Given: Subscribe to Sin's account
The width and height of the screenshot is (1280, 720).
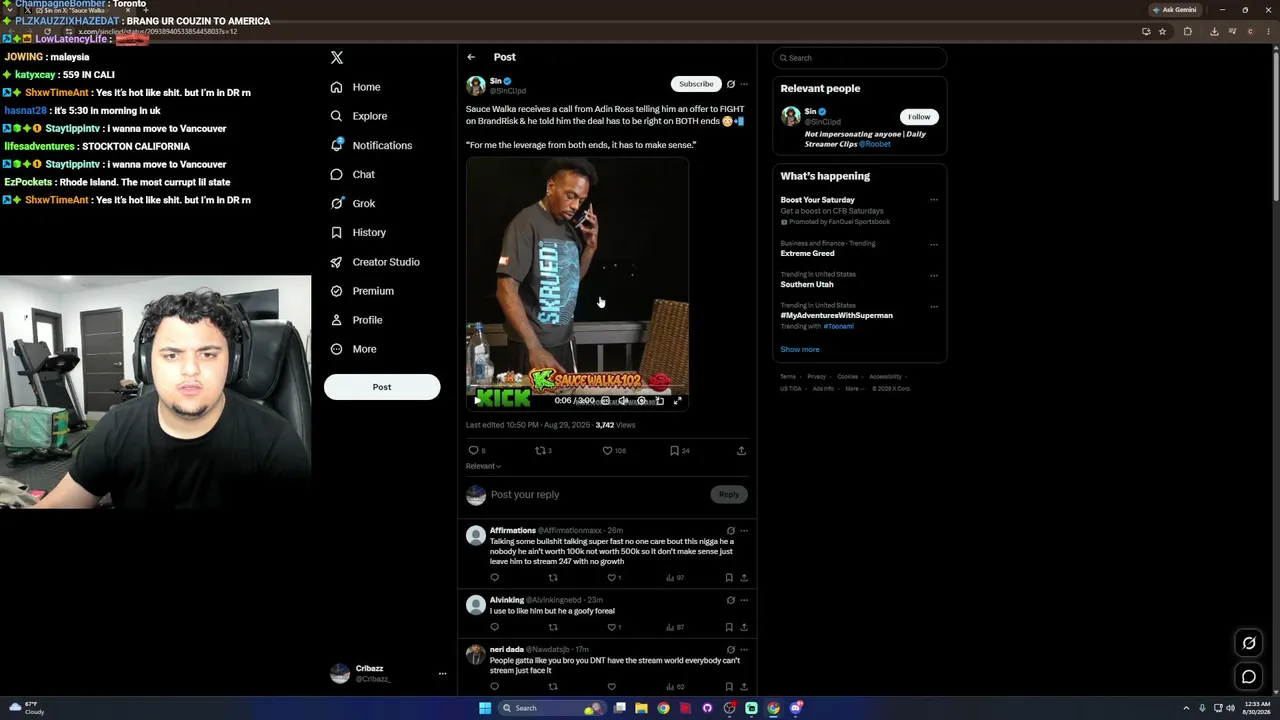Looking at the screenshot, I should click(x=696, y=84).
